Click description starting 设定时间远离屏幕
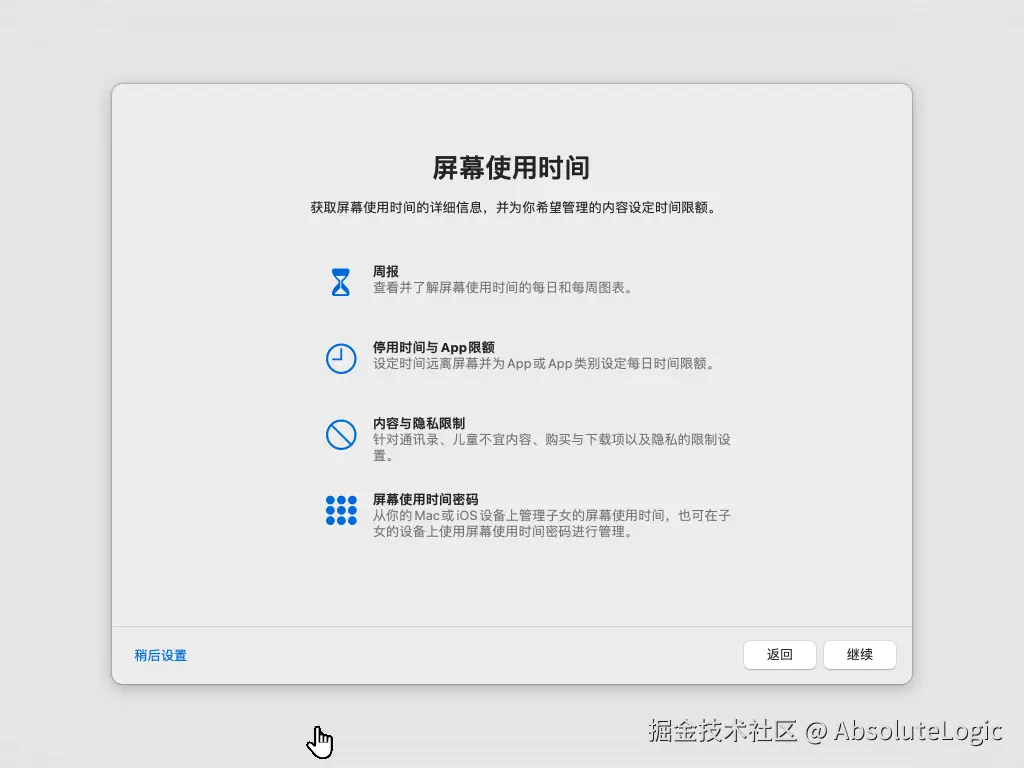The height and width of the screenshot is (768, 1024). click(545, 363)
